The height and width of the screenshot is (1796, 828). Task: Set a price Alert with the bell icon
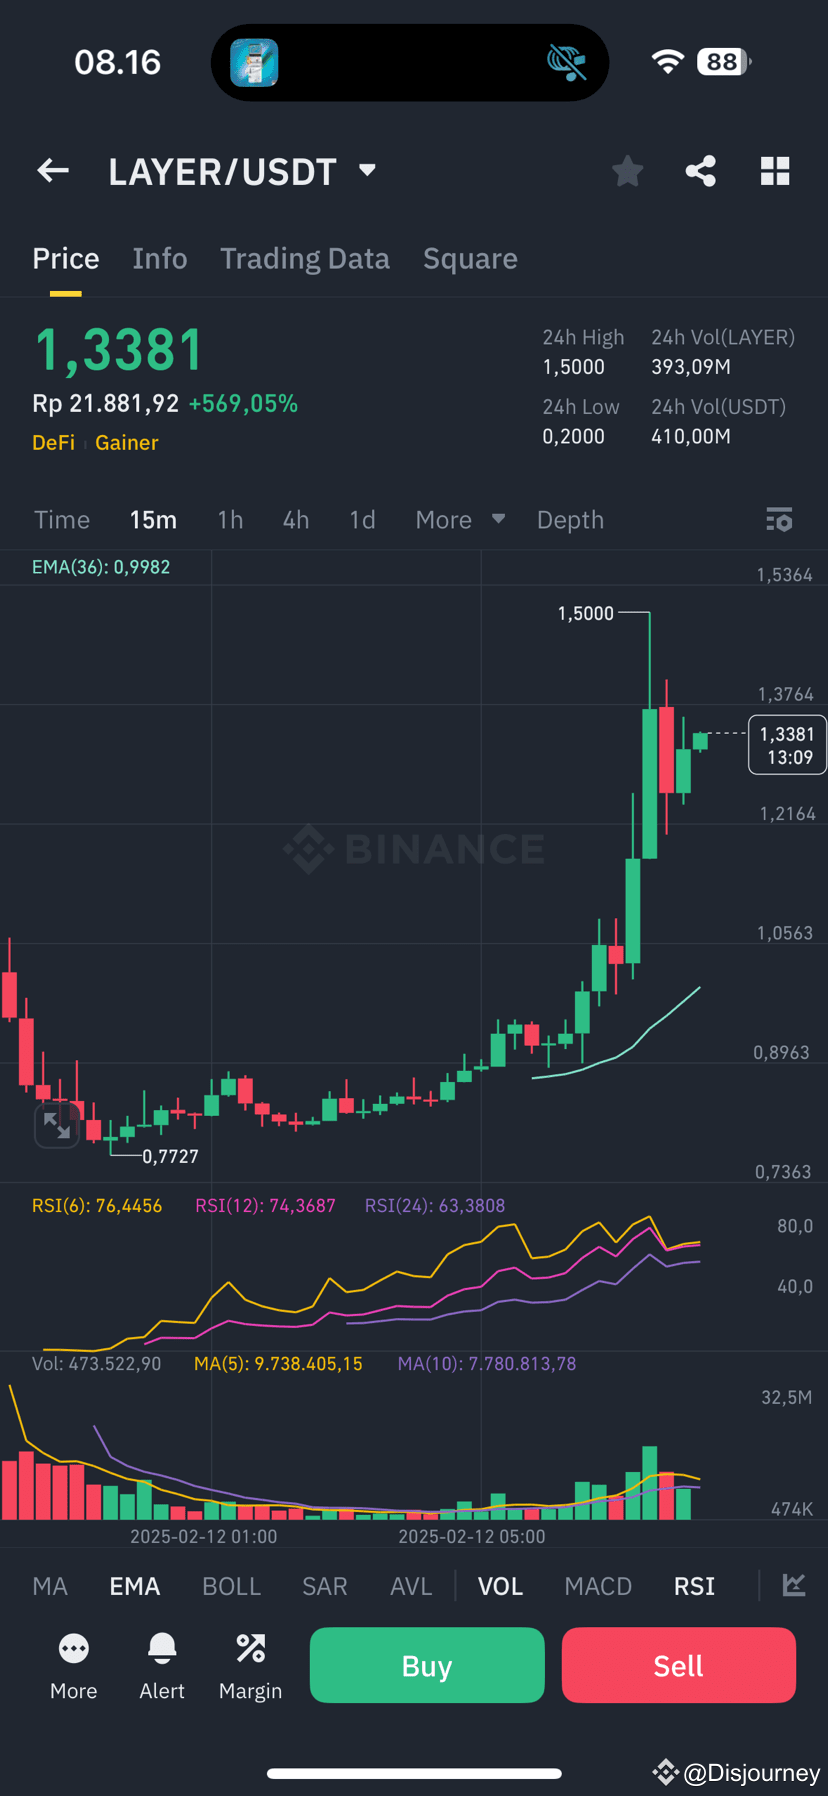[x=162, y=1648]
